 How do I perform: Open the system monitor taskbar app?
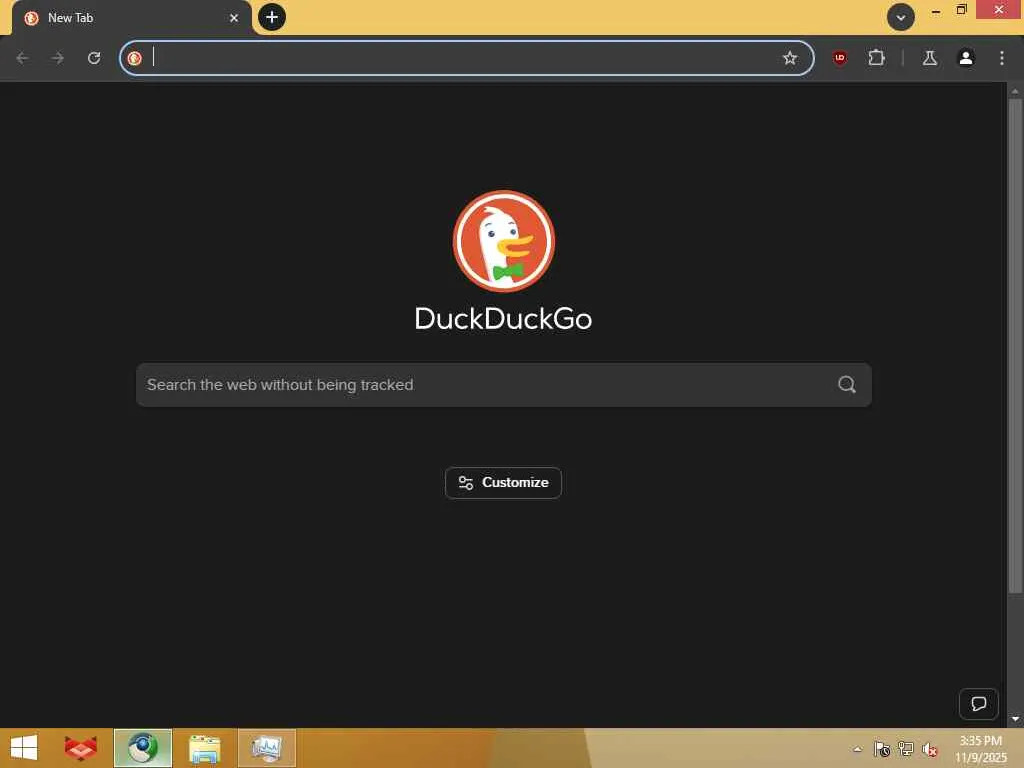point(267,748)
